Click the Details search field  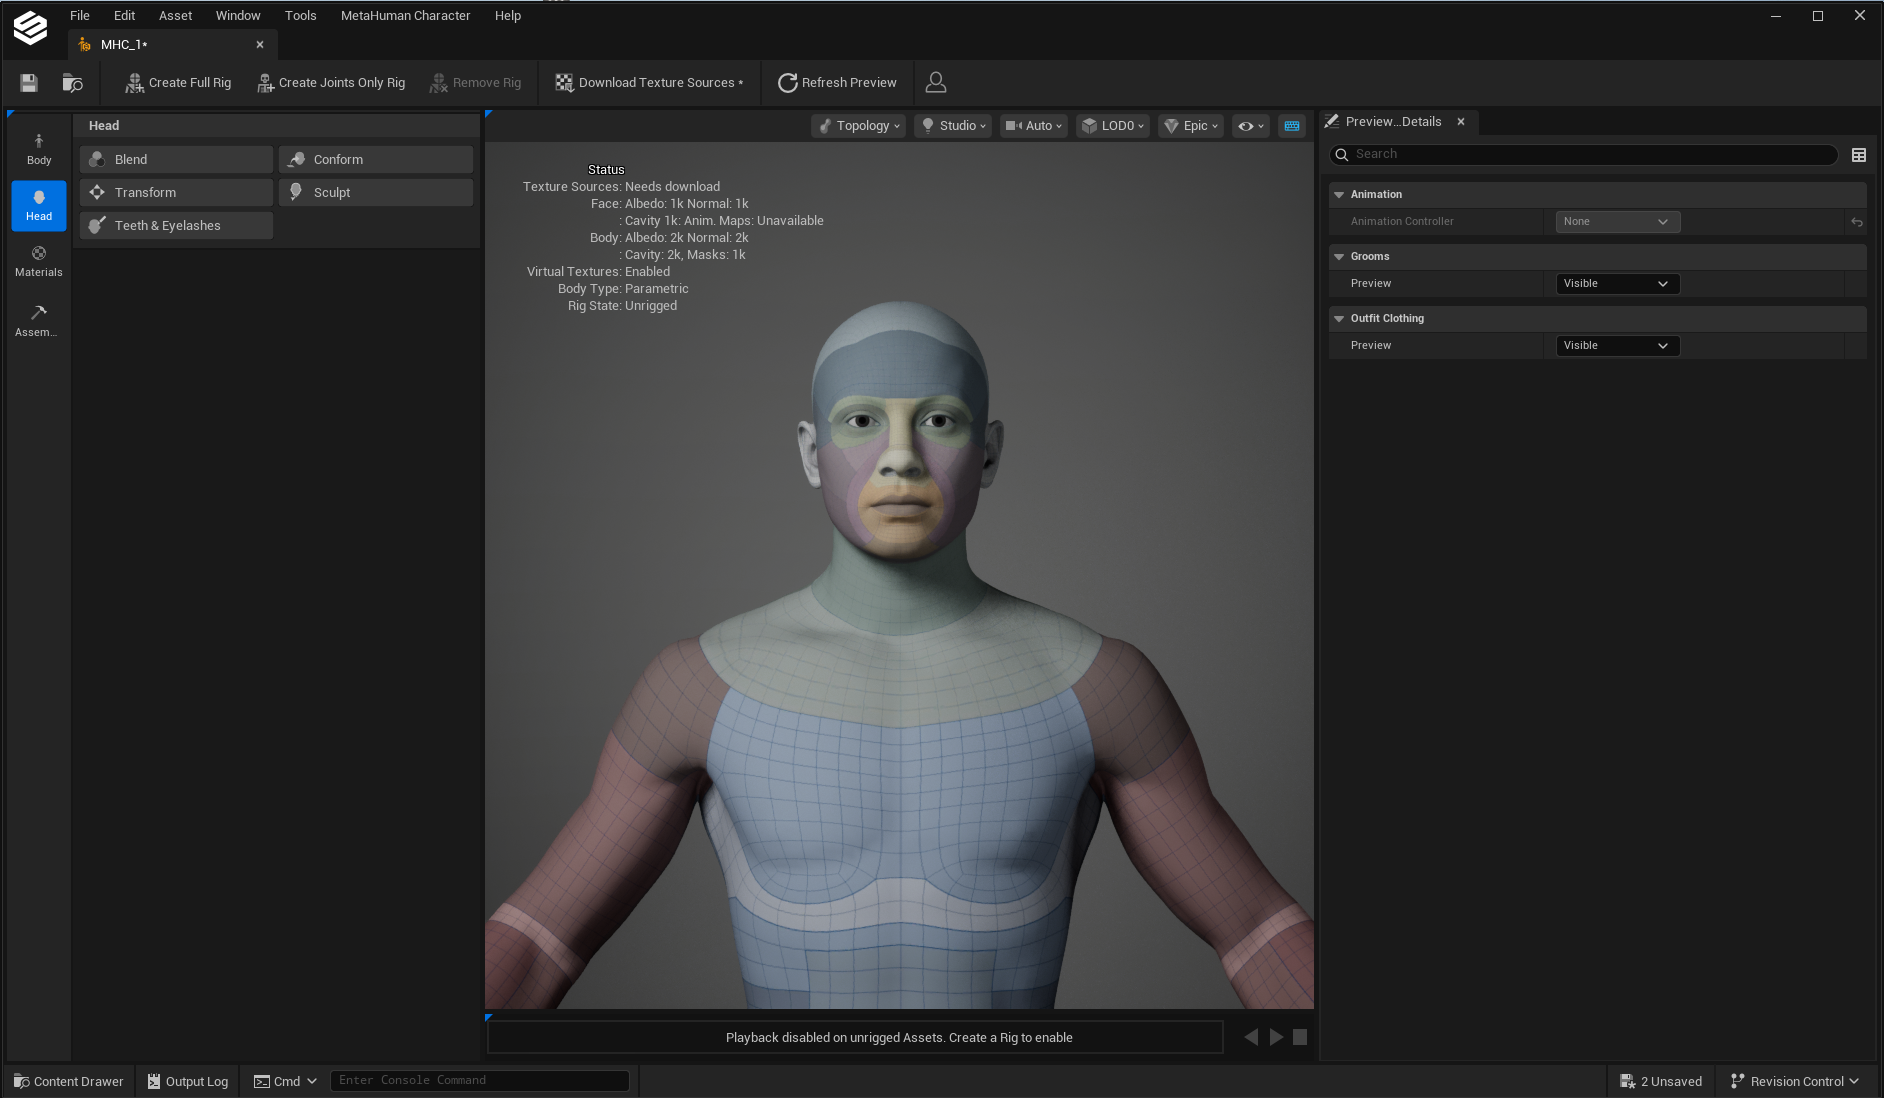[x=1584, y=155]
